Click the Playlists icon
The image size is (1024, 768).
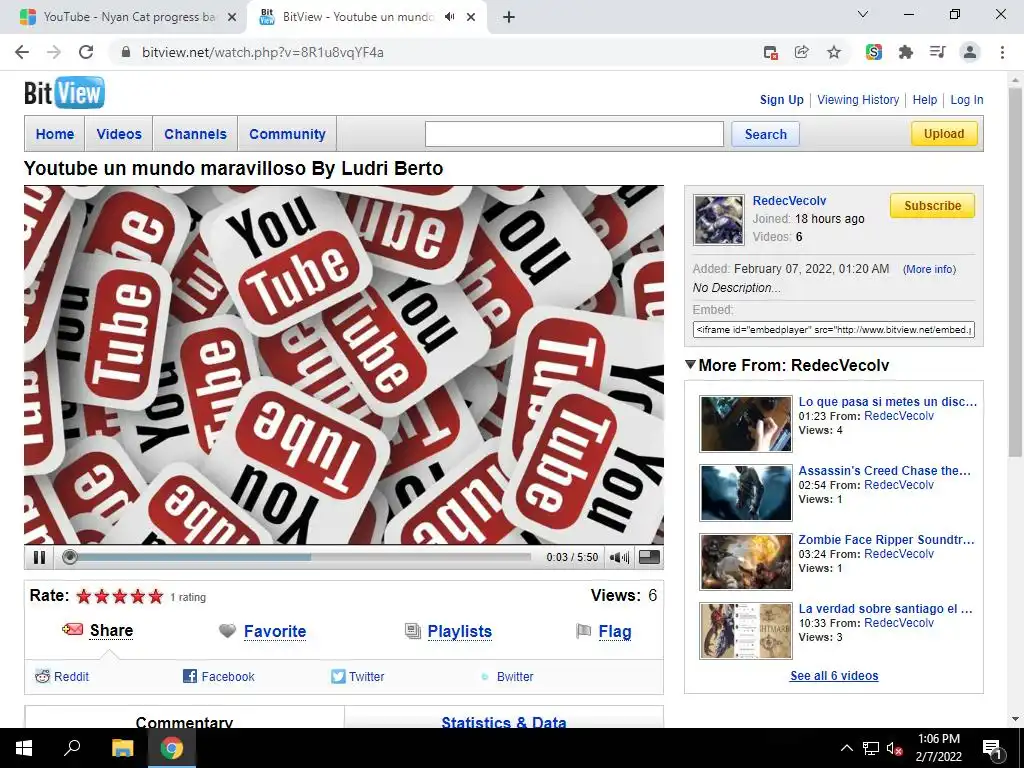[x=413, y=631]
